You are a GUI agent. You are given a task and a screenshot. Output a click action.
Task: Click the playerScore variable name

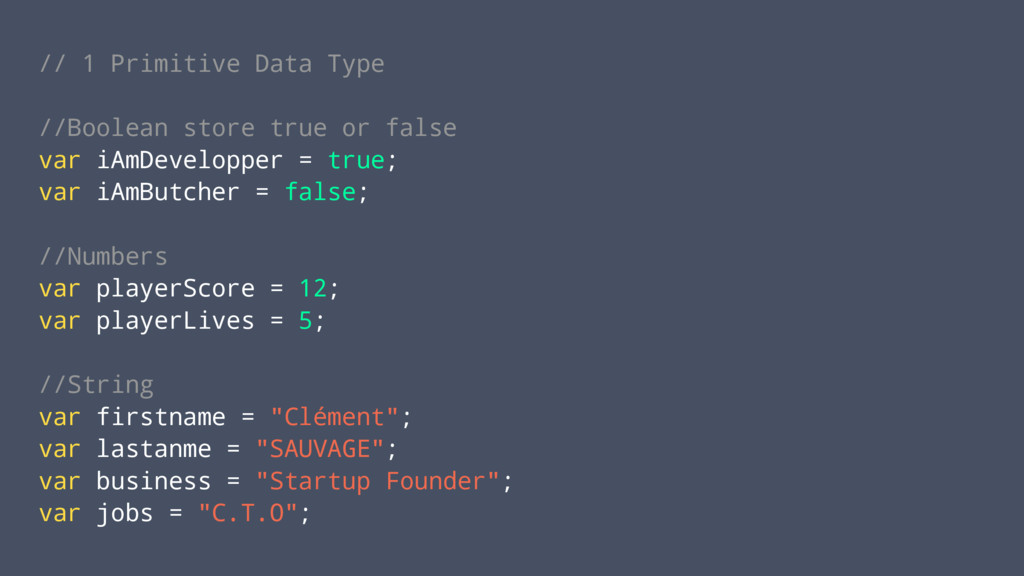click(x=175, y=289)
